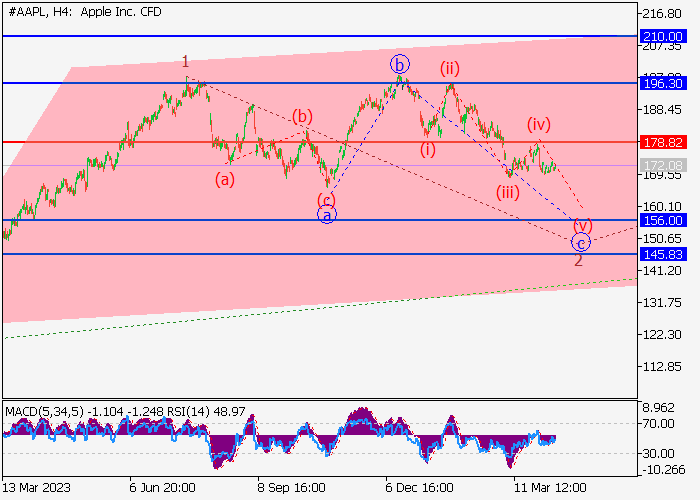Click the 131.75 price axis value
The width and height of the screenshot is (700, 500).
662,303
